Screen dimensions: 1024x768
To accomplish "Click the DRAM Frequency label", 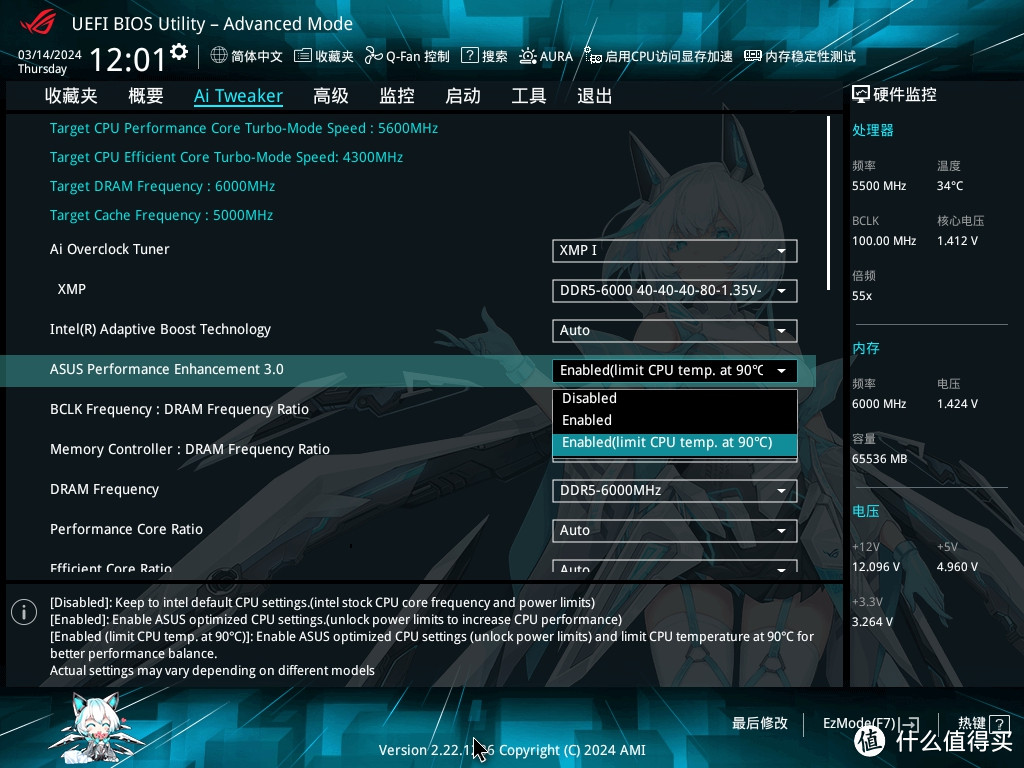I will 104,490.
